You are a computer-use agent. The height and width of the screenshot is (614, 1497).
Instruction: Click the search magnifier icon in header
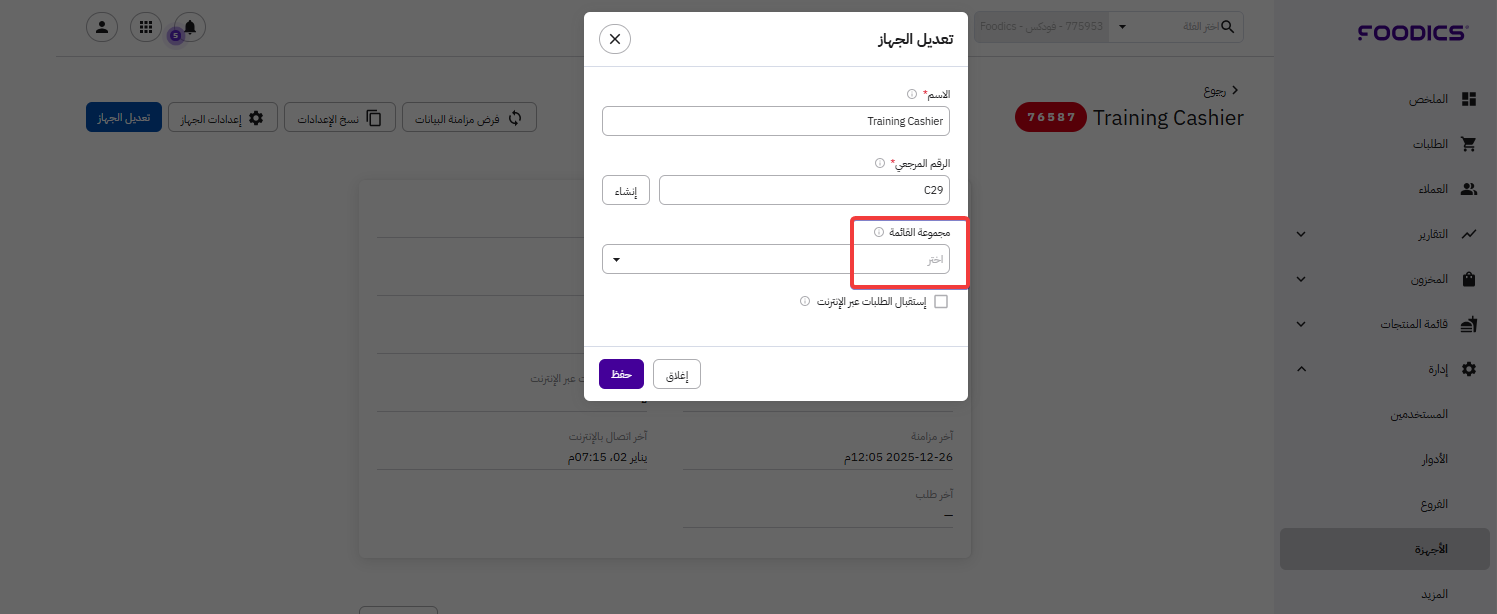coord(1227,26)
